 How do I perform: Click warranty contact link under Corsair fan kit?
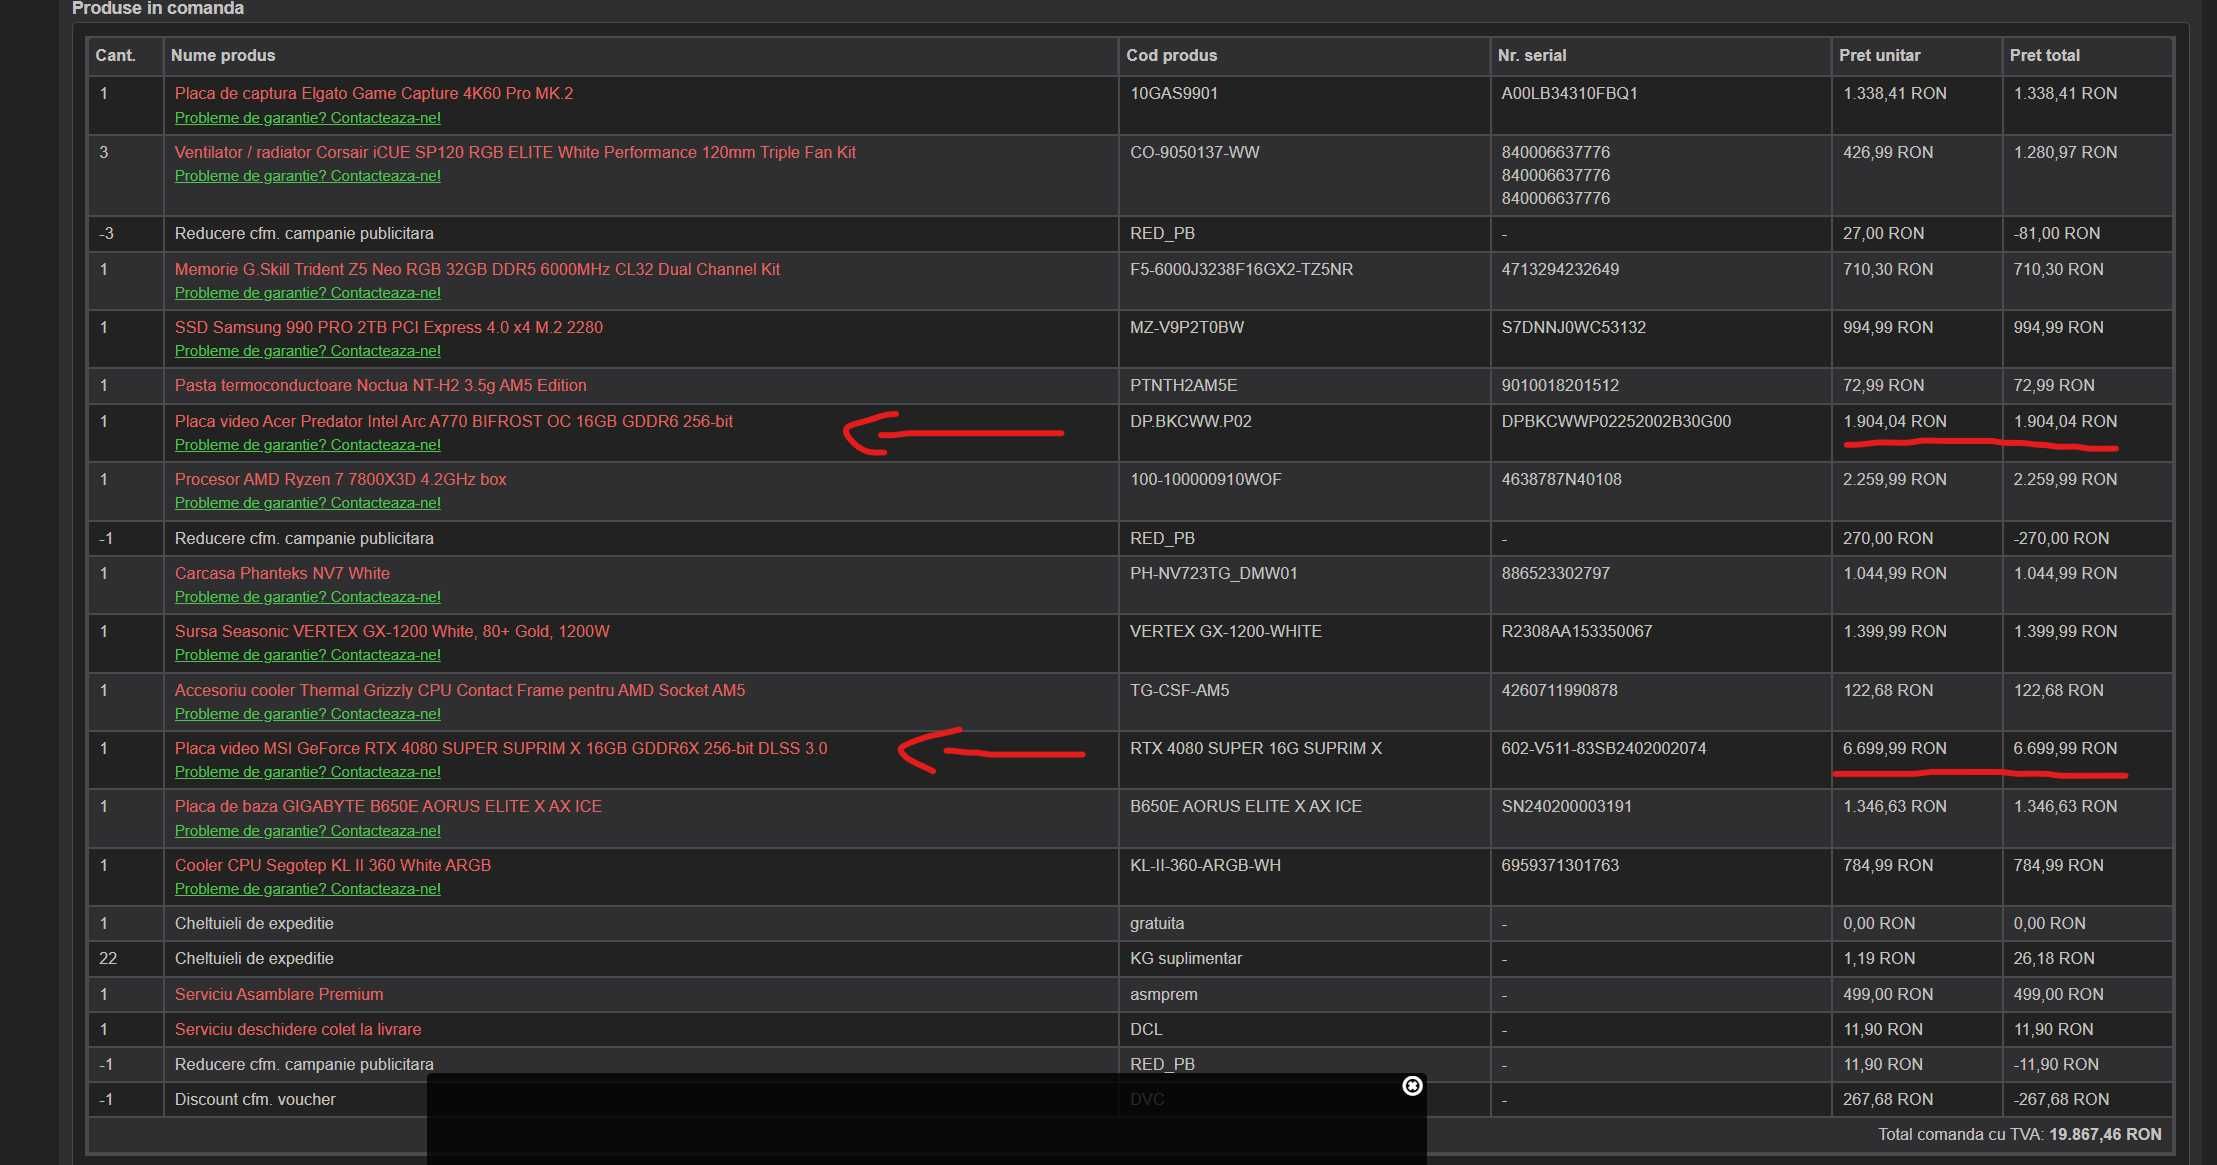coord(308,176)
